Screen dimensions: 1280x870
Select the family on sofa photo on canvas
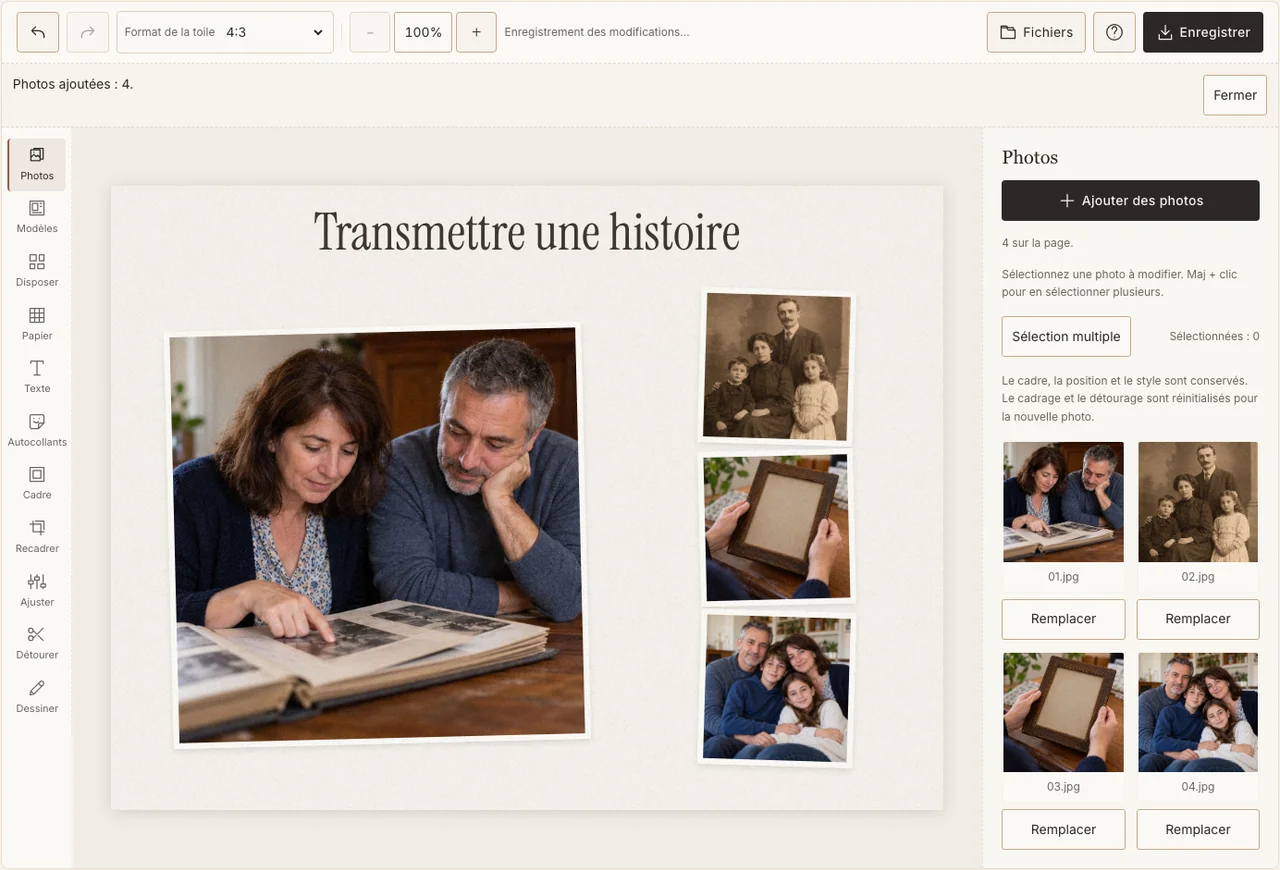pos(776,689)
